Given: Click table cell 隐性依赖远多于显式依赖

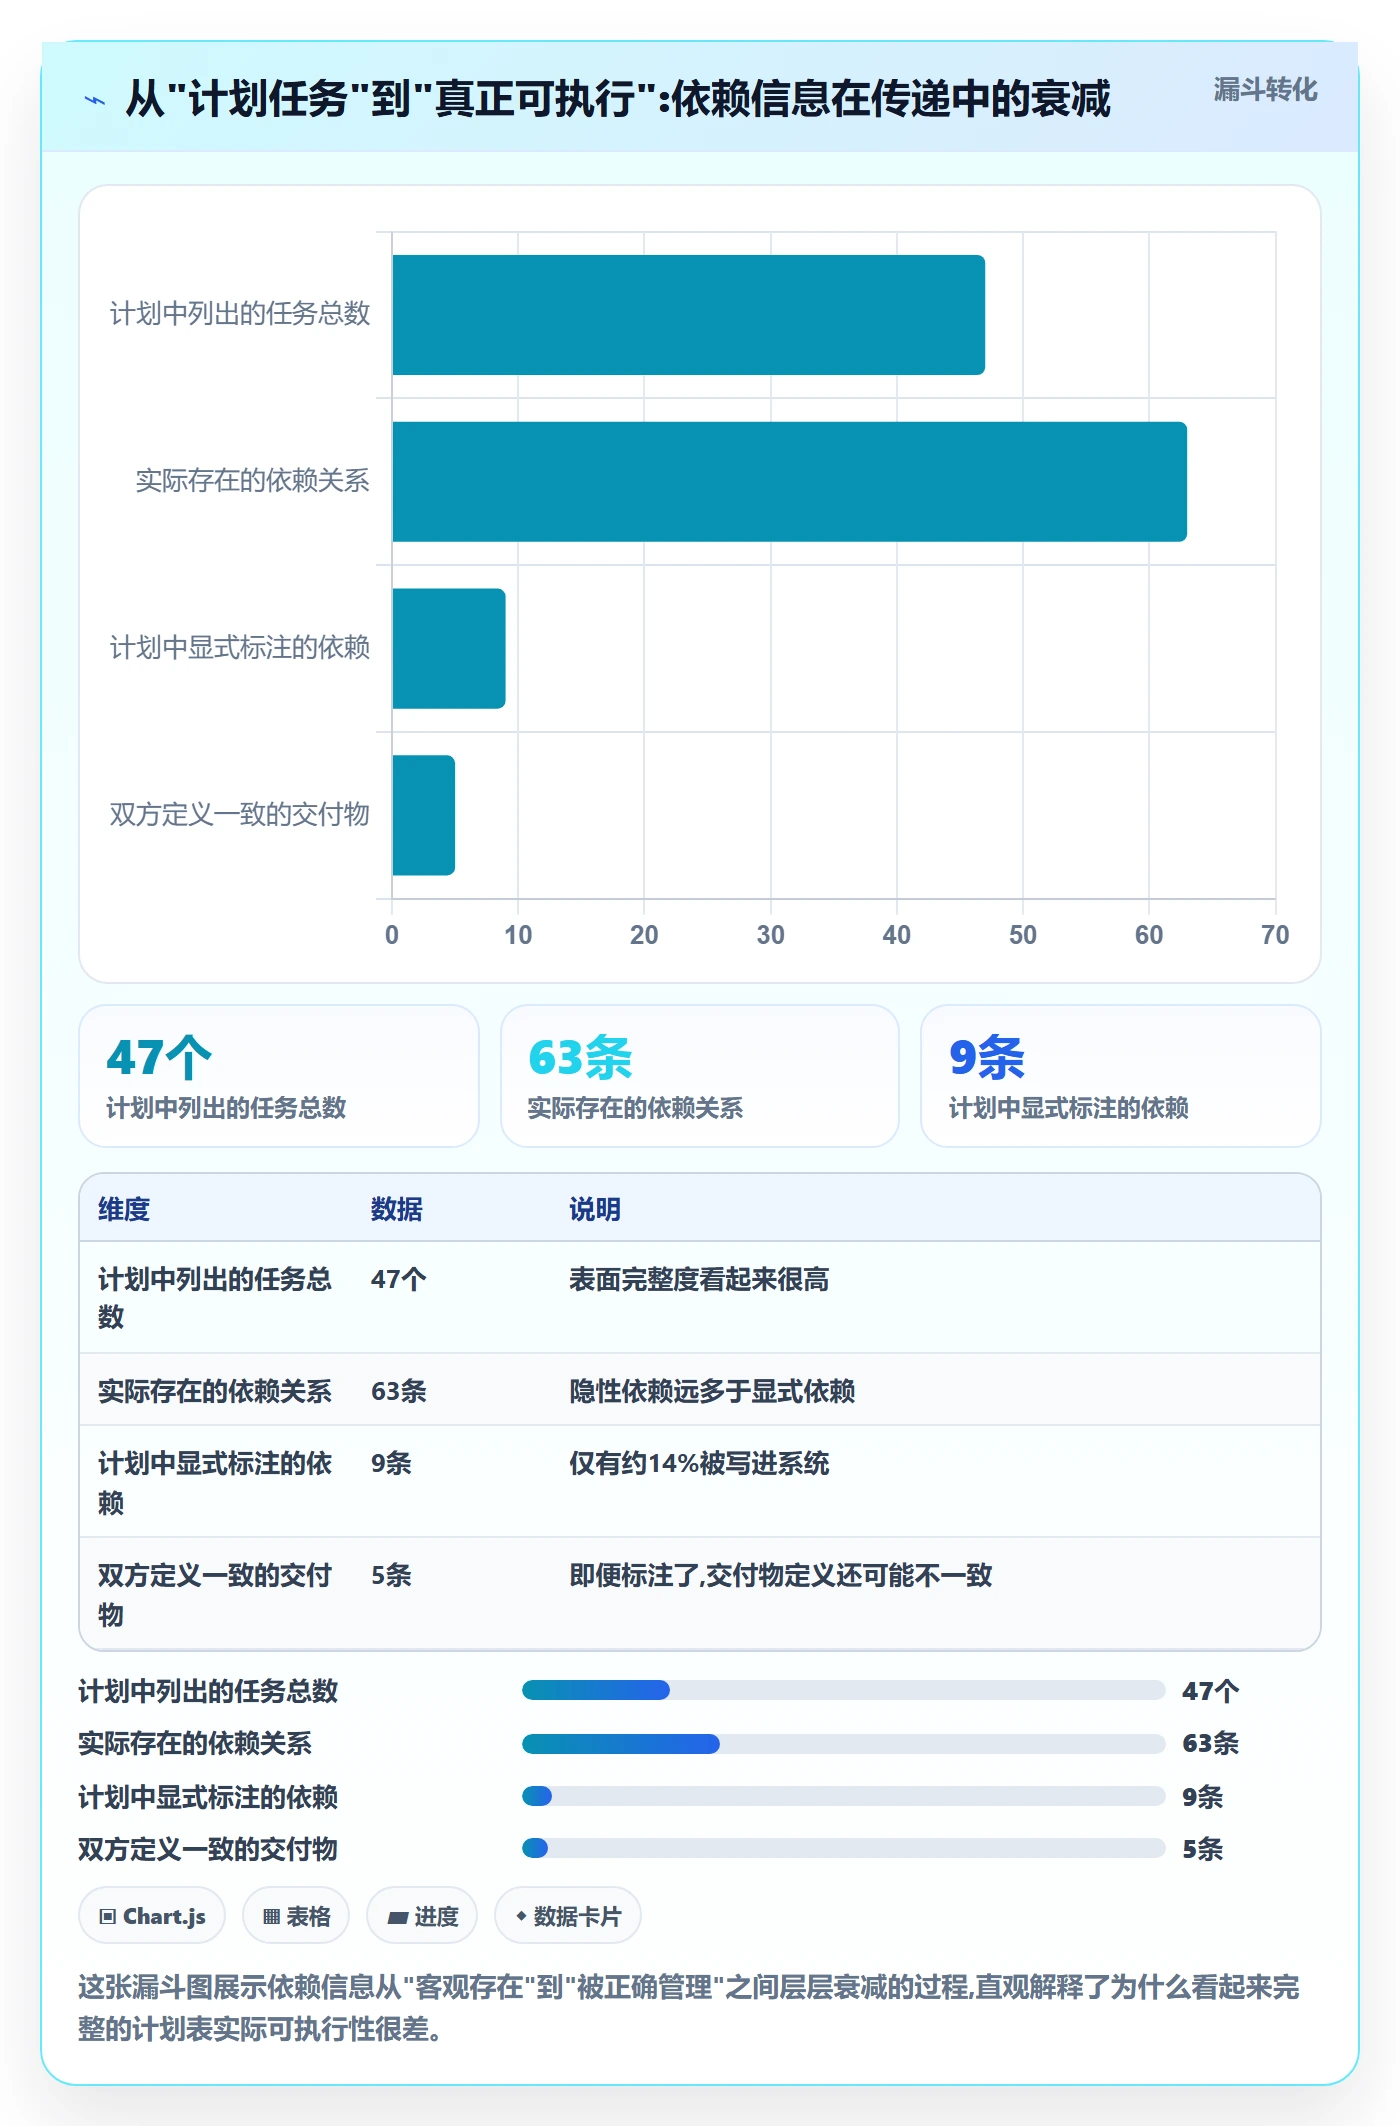Looking at the screenshot, I should (x=712, y=1391).
